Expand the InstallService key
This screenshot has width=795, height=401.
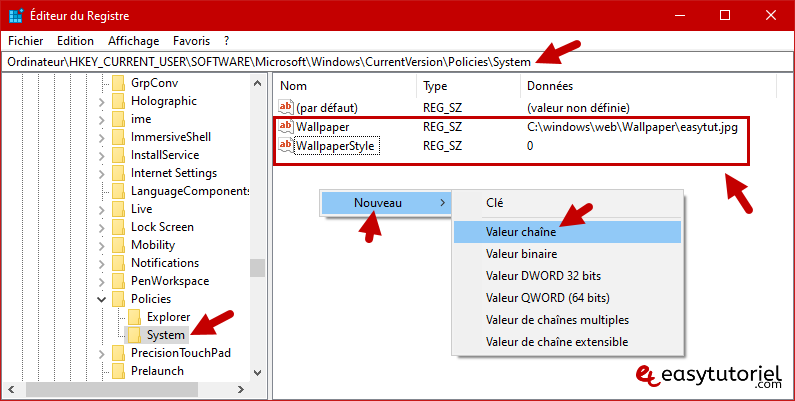101,156
